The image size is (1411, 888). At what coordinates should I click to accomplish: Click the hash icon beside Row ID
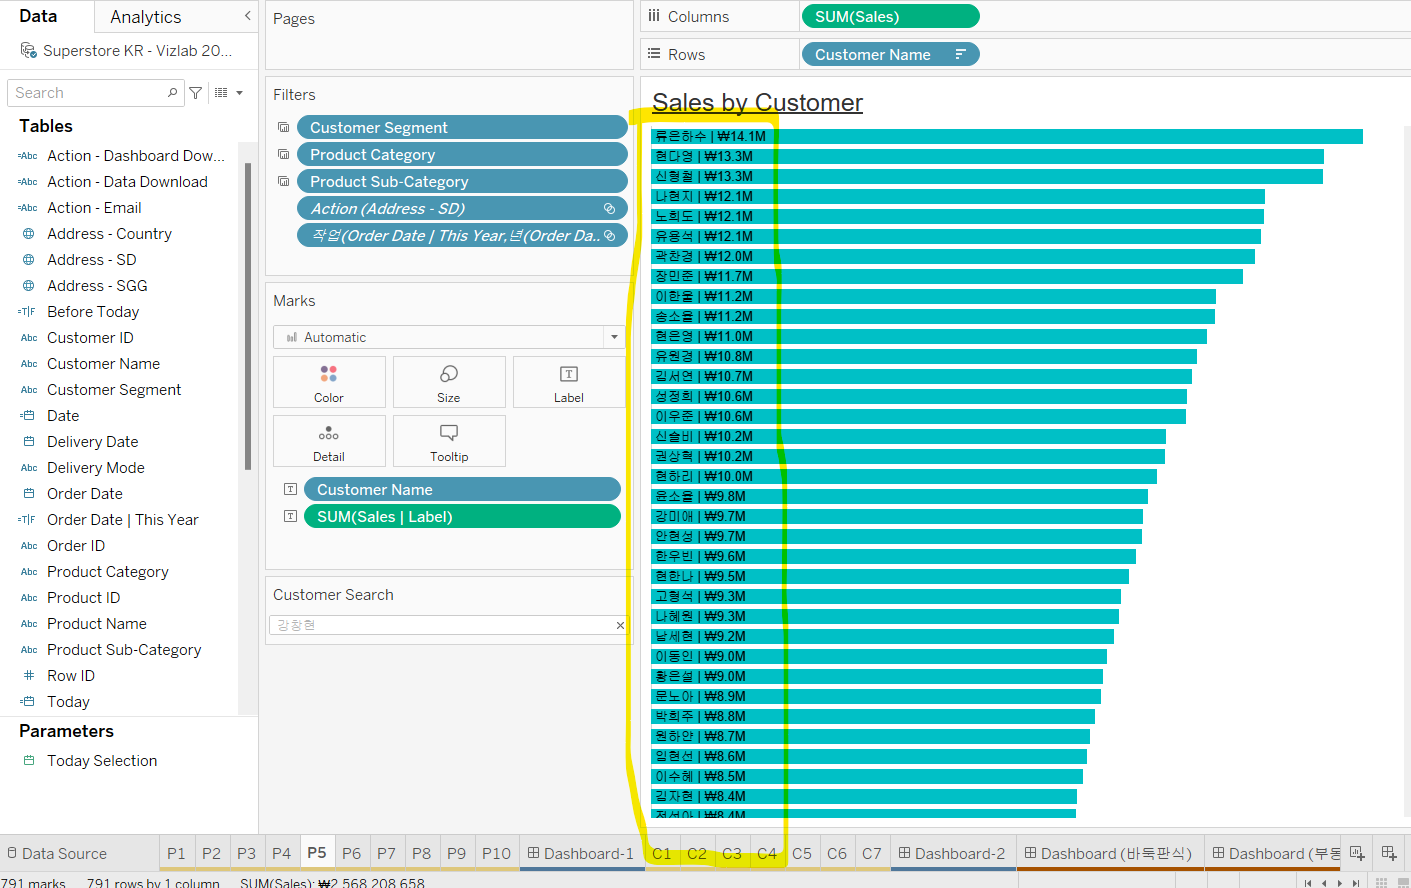29,676
